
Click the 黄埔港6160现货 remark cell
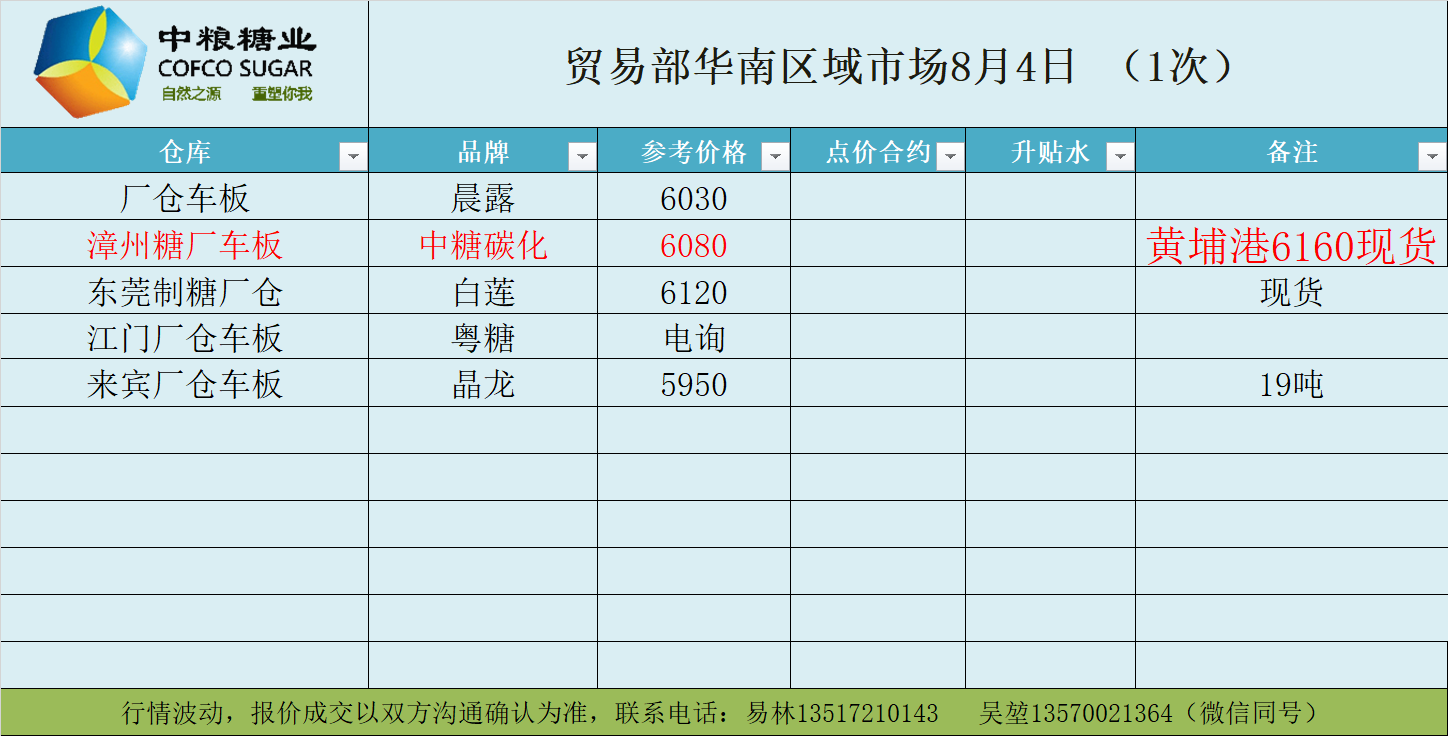coord(1290,245)
